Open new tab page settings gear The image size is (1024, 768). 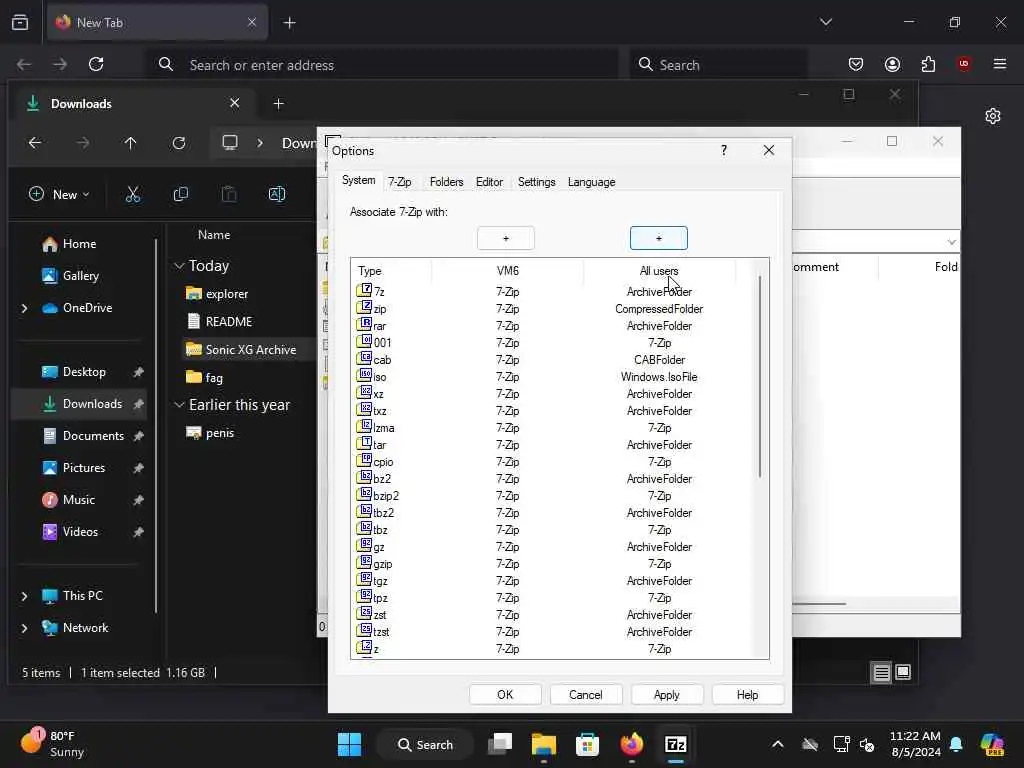[x=993, y=116]
